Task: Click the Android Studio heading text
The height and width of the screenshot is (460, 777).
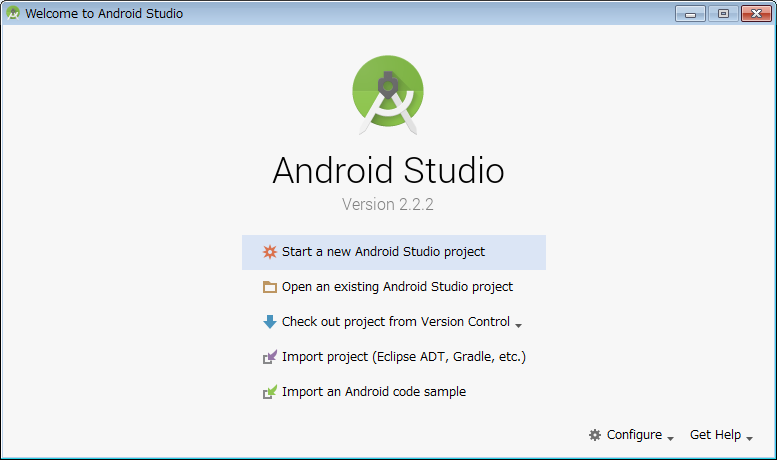Action: 388,171
